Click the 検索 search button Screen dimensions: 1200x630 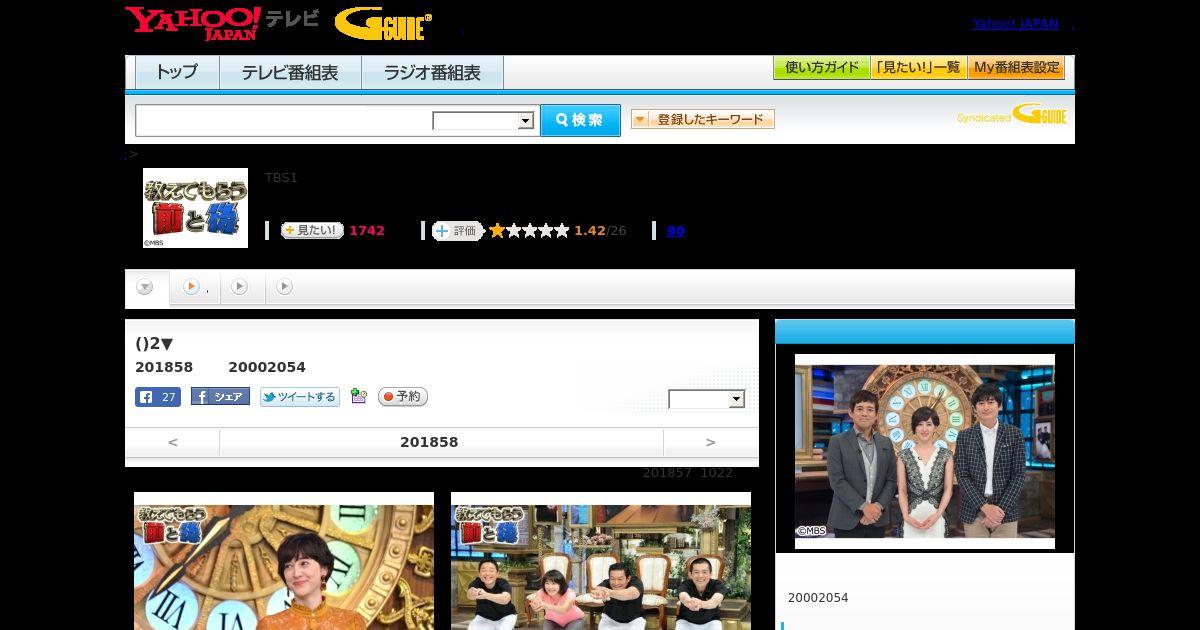pos(580,120)
